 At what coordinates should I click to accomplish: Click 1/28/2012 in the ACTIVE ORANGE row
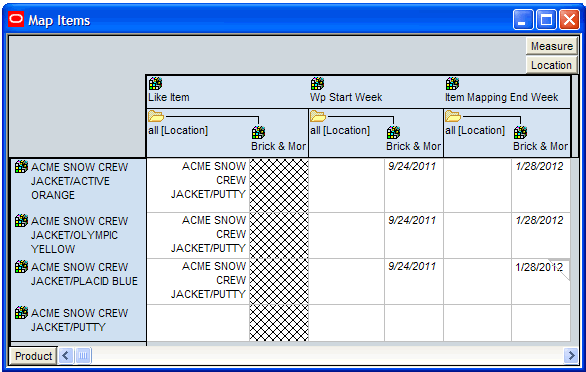(x=539, y=166)
